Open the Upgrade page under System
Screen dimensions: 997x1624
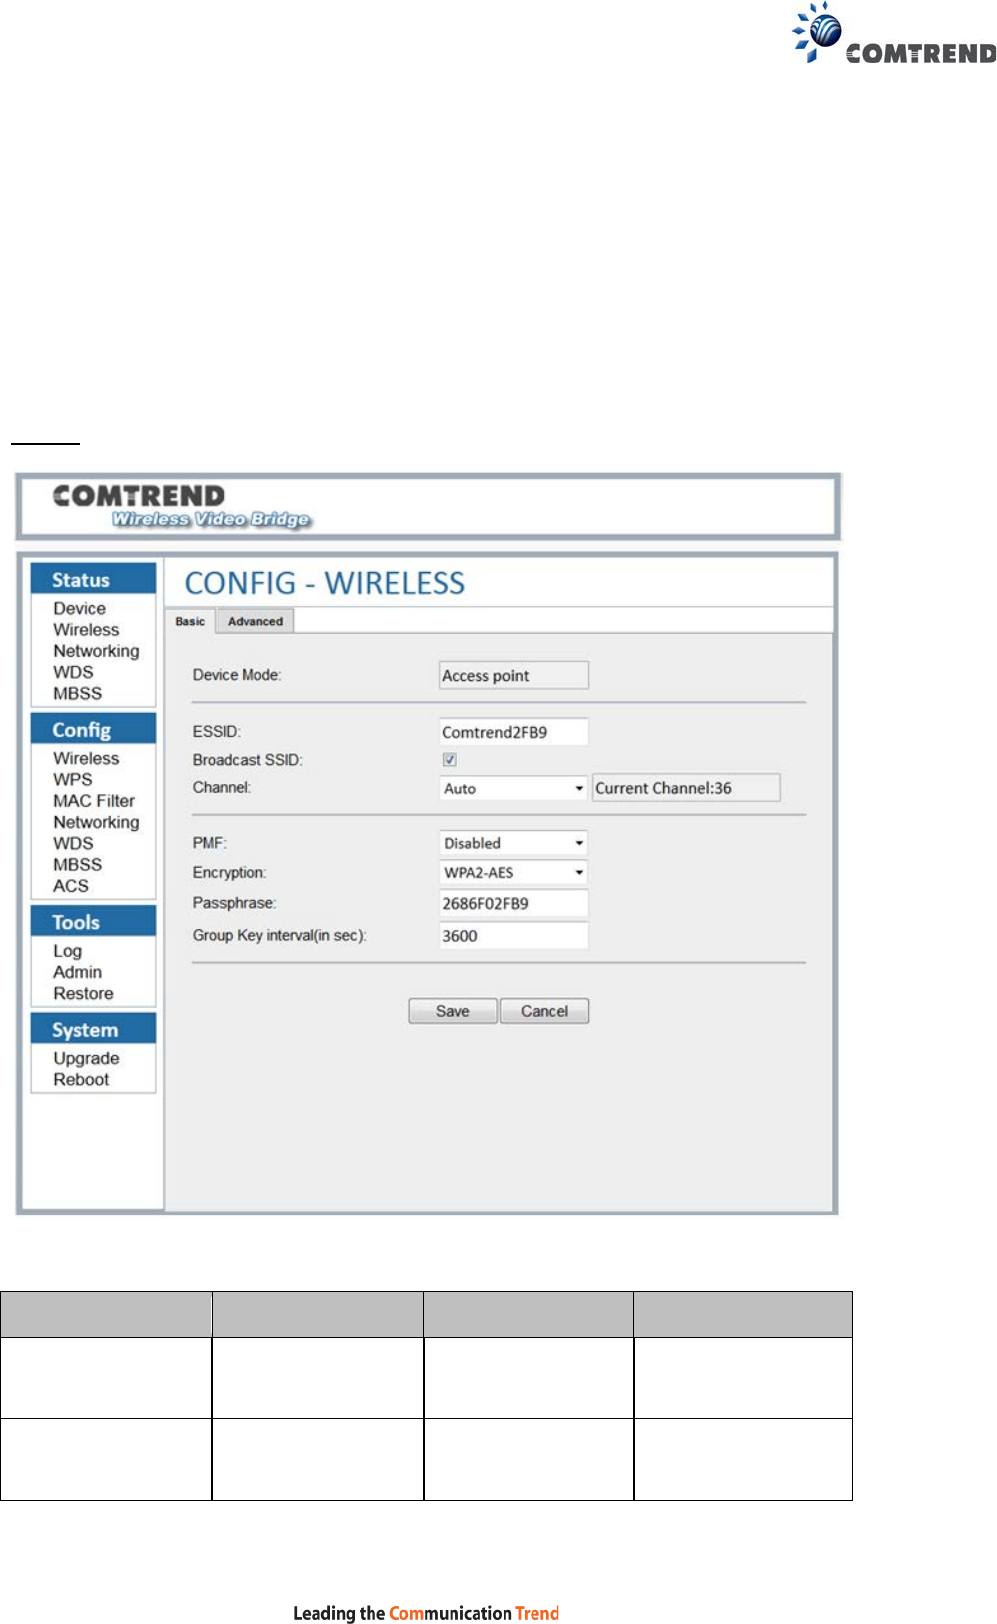point(86,1058)
